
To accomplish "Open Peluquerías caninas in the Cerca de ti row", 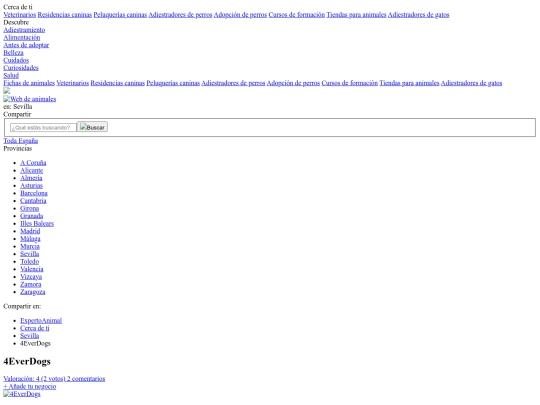I will (x=120, y=15).
